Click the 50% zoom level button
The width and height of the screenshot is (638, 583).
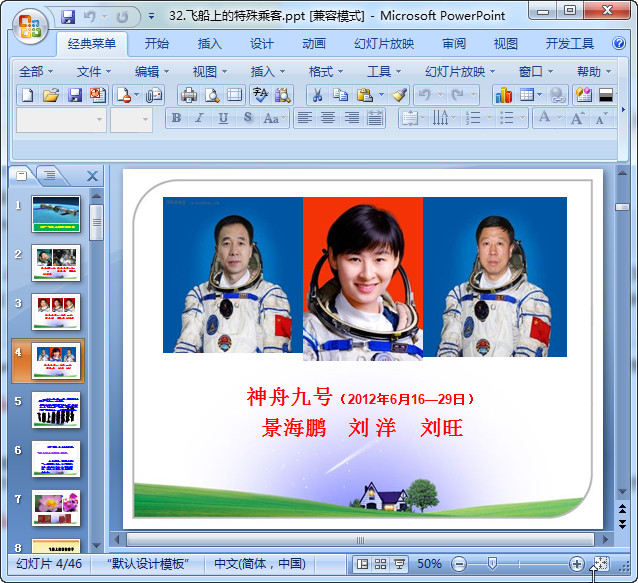point(429,564)
